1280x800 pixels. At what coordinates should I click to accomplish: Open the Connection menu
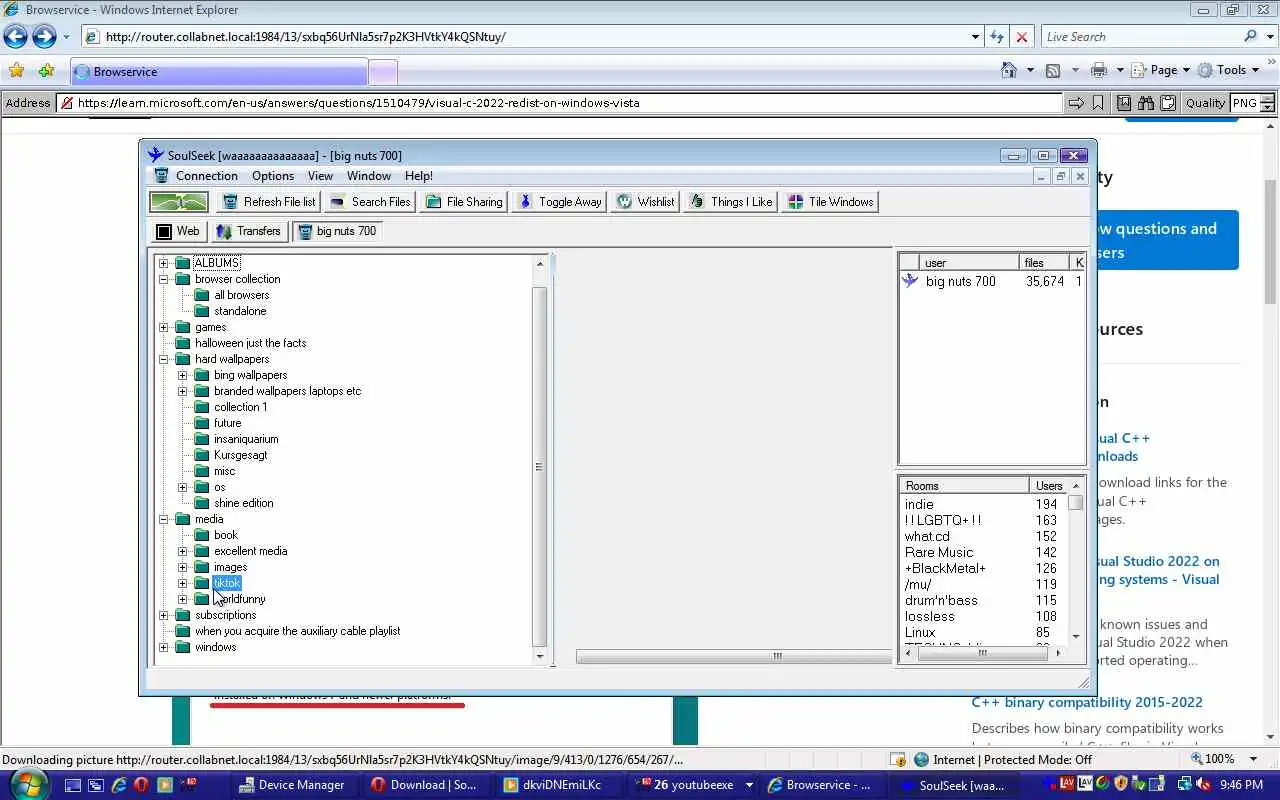click(x=207, y=176)
